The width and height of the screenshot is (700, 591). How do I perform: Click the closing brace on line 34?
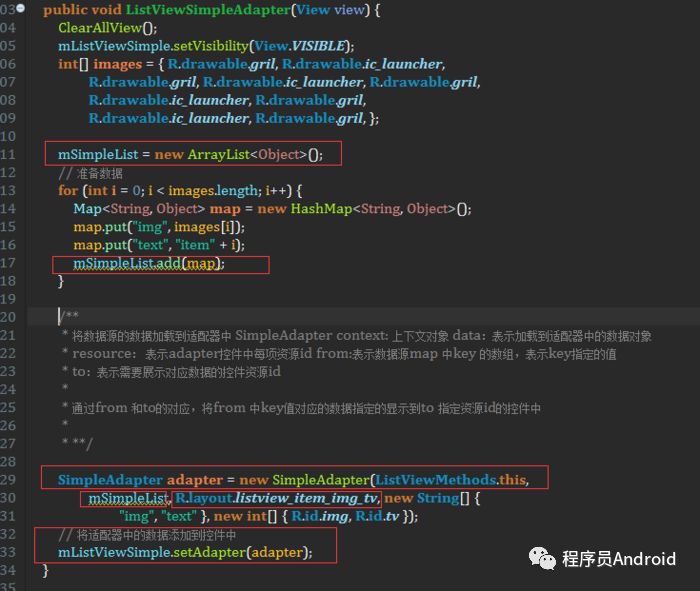(x=45, y=570)
